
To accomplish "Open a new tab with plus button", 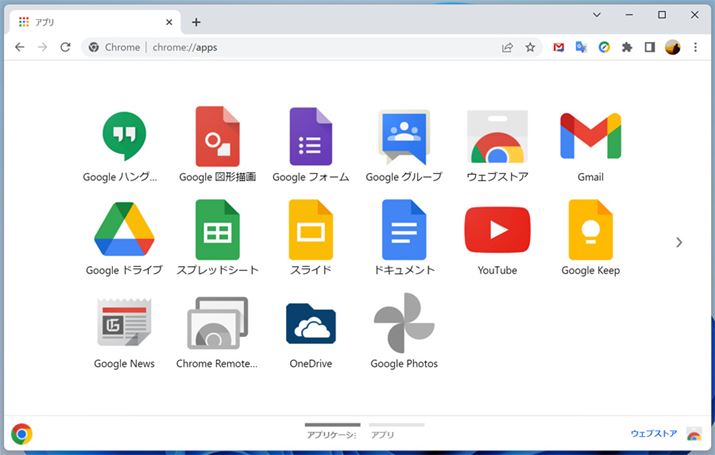I will [196, 22].
